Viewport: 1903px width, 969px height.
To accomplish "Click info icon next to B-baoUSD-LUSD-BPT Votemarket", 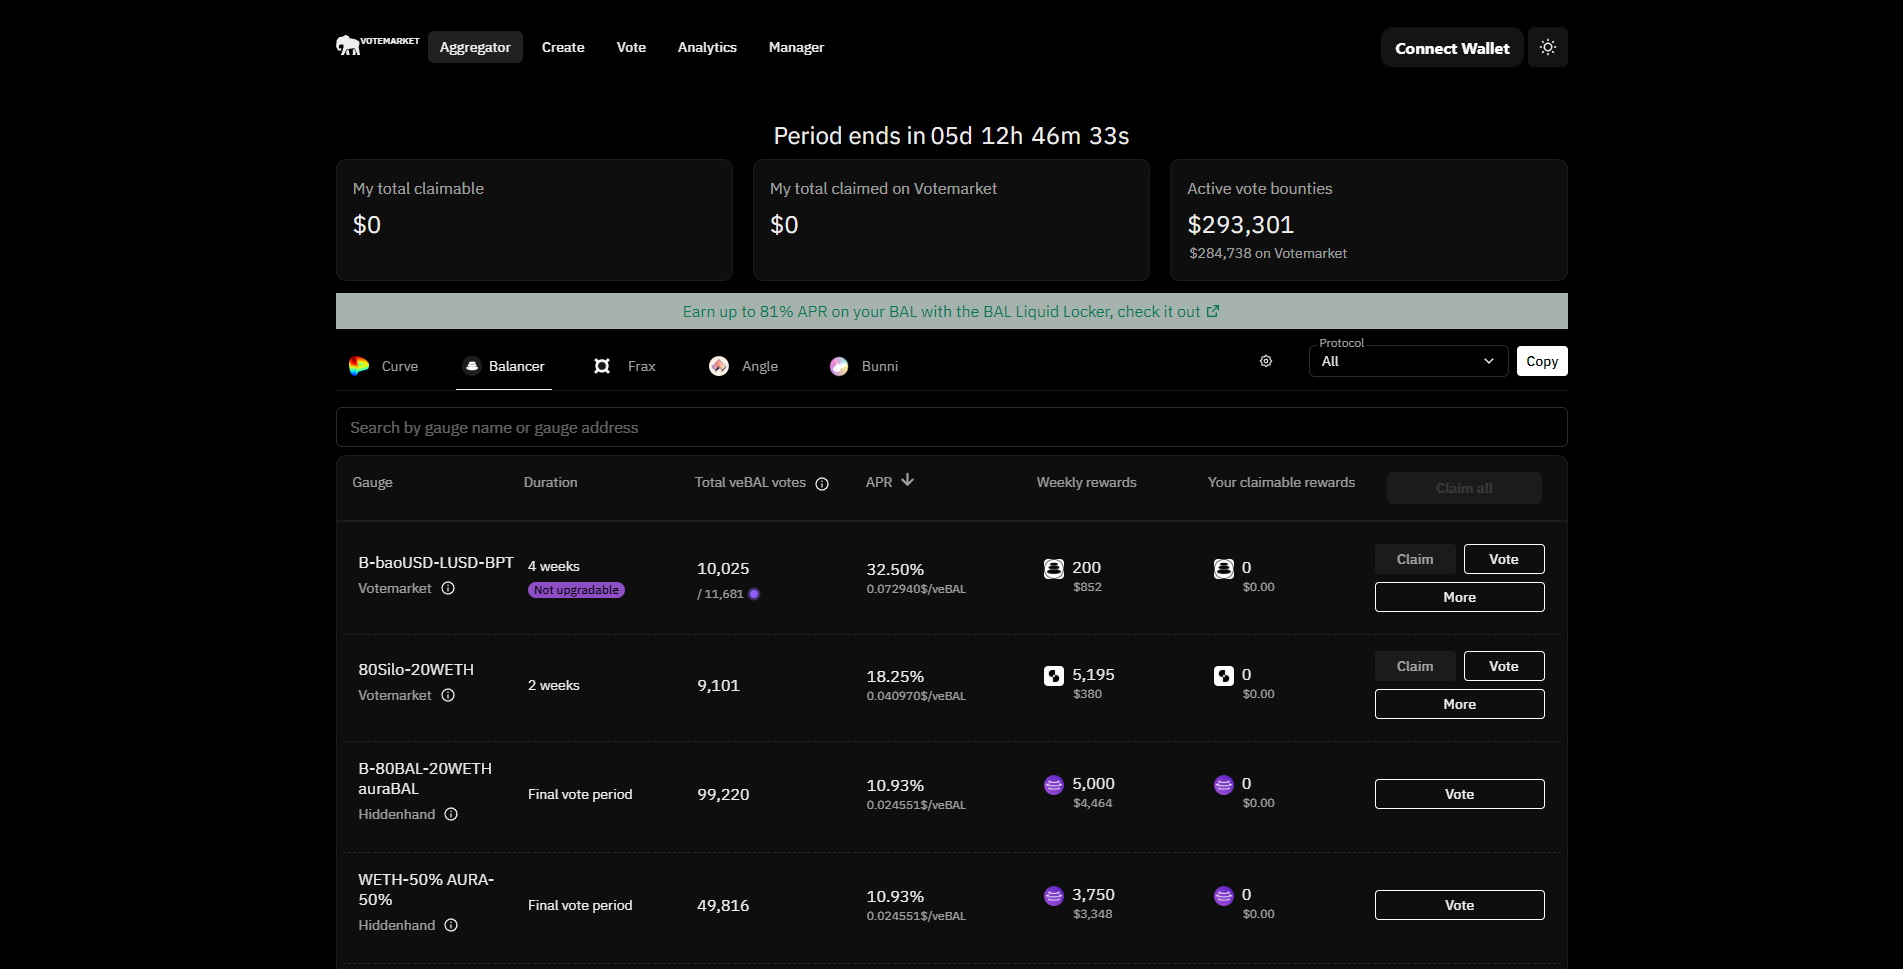I will point(448,588).
